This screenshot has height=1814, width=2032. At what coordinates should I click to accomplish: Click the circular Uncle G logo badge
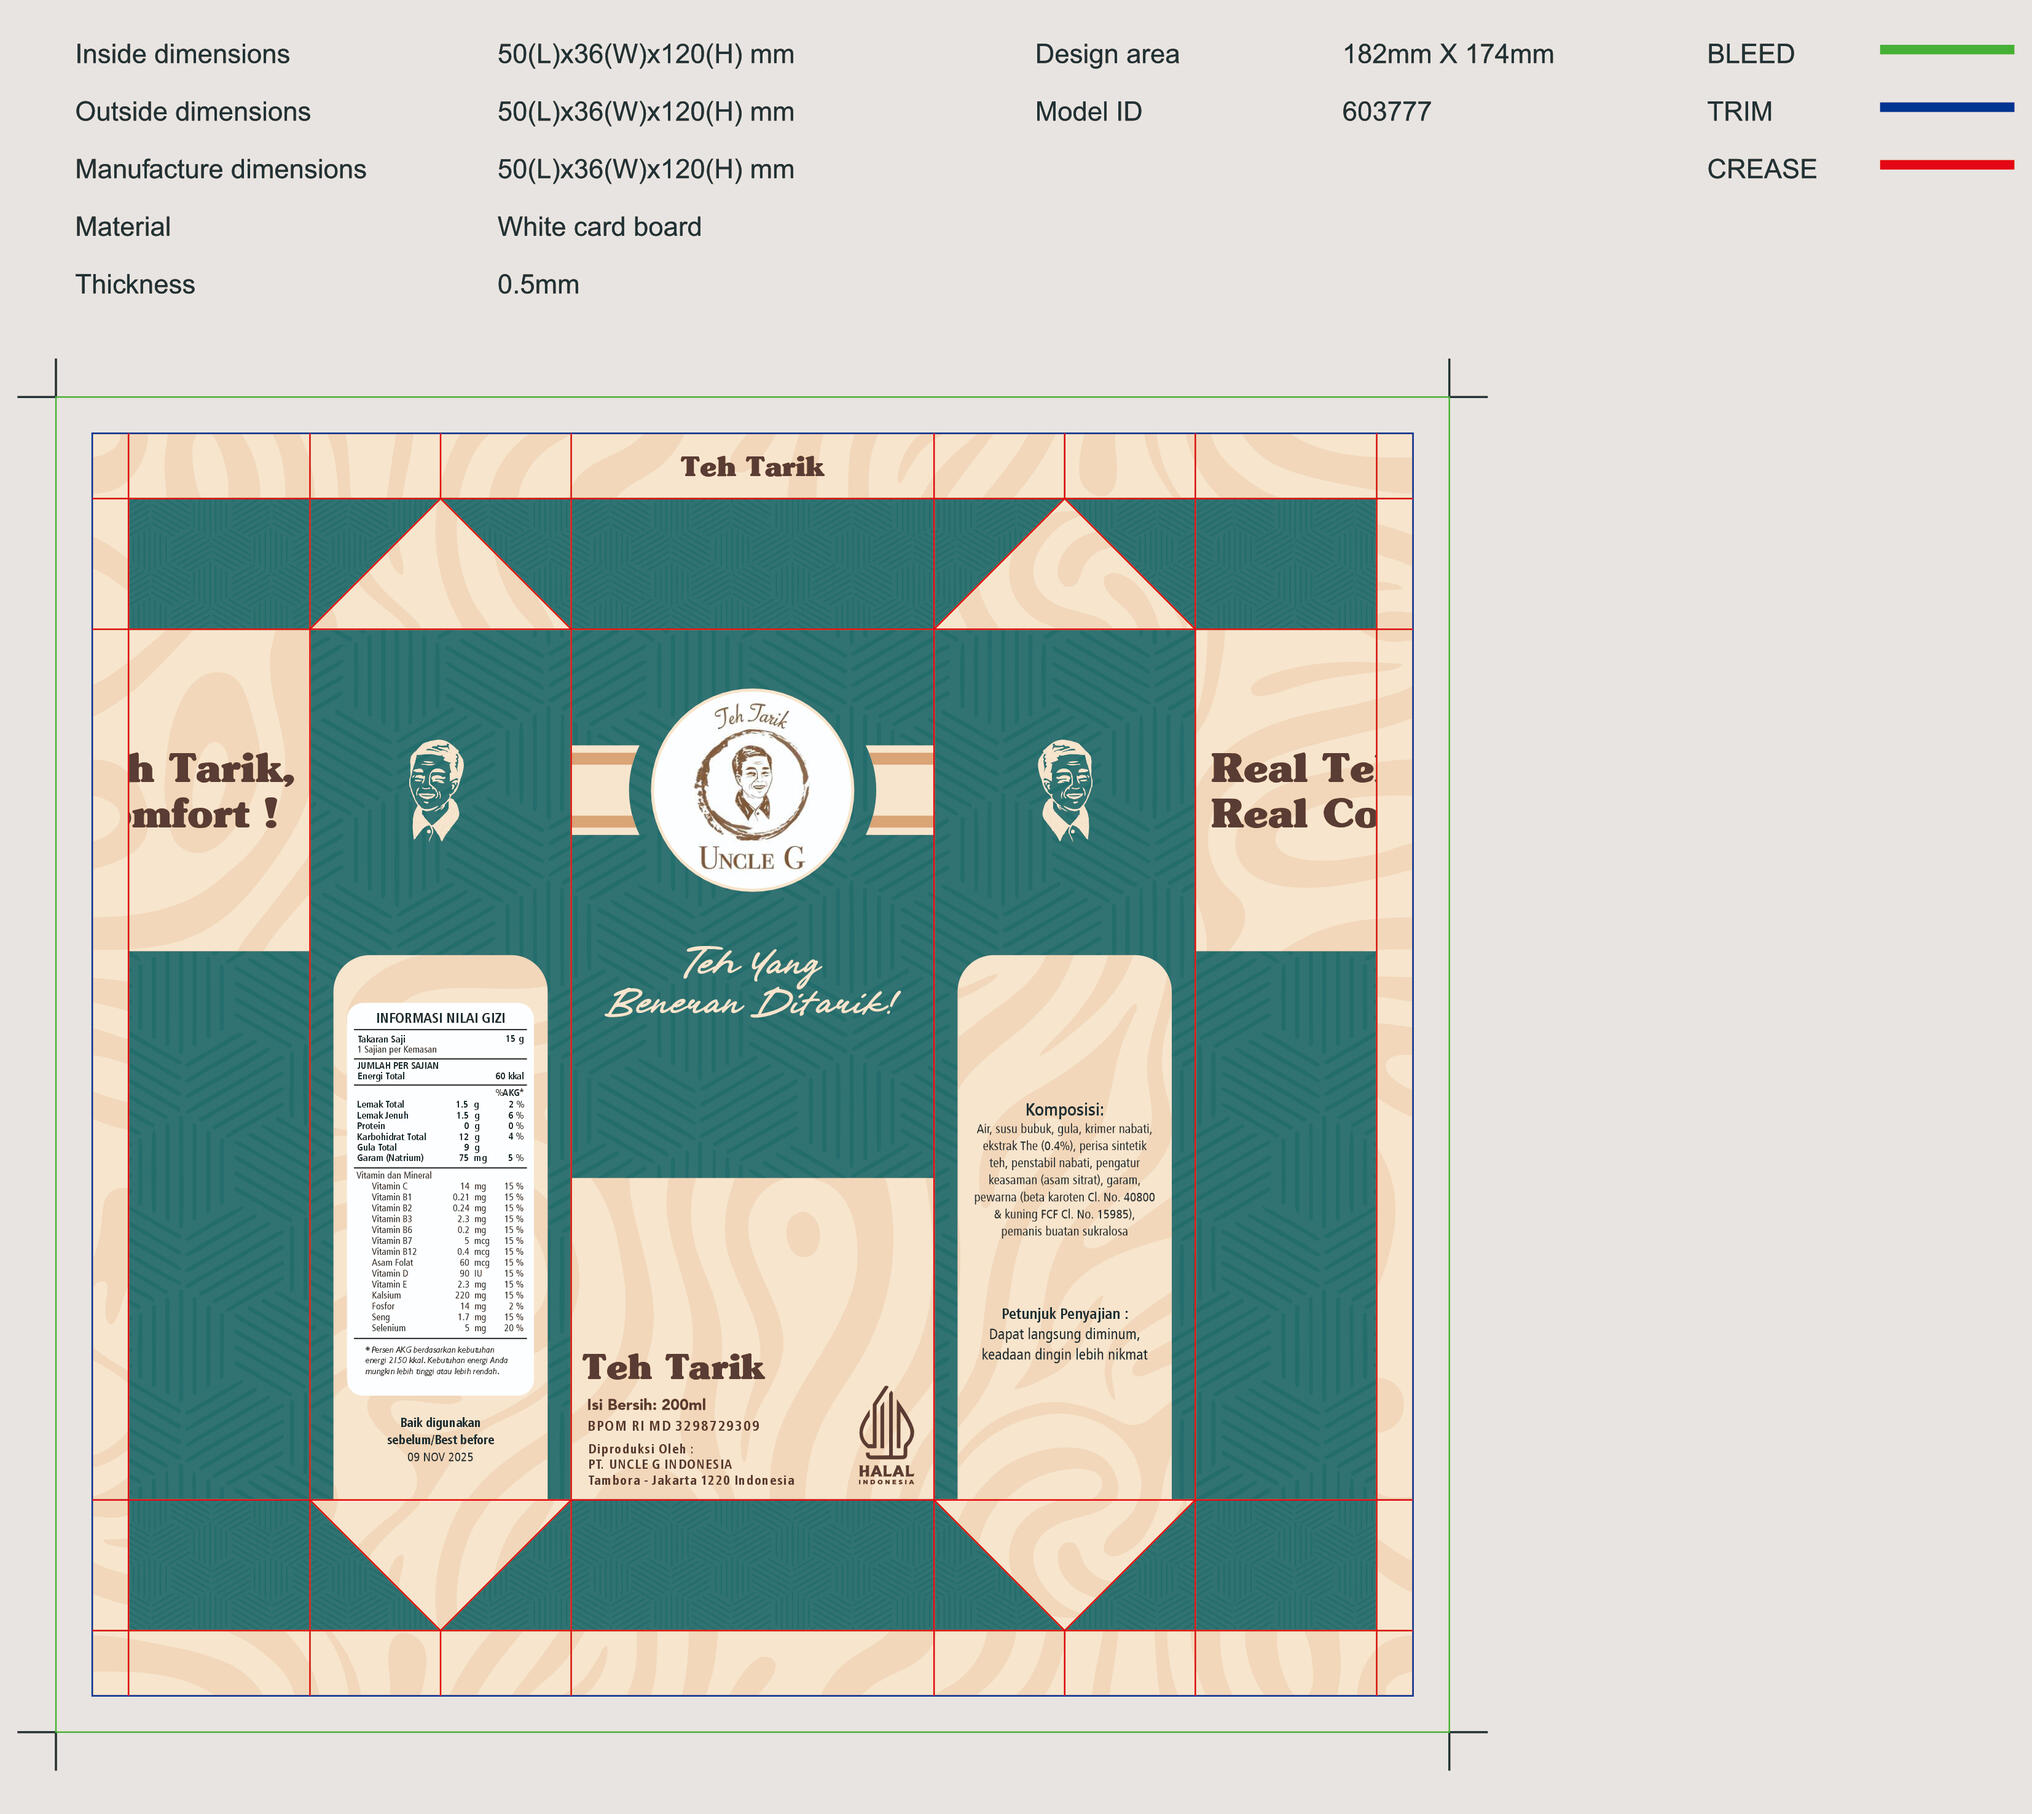coord(752,790)
